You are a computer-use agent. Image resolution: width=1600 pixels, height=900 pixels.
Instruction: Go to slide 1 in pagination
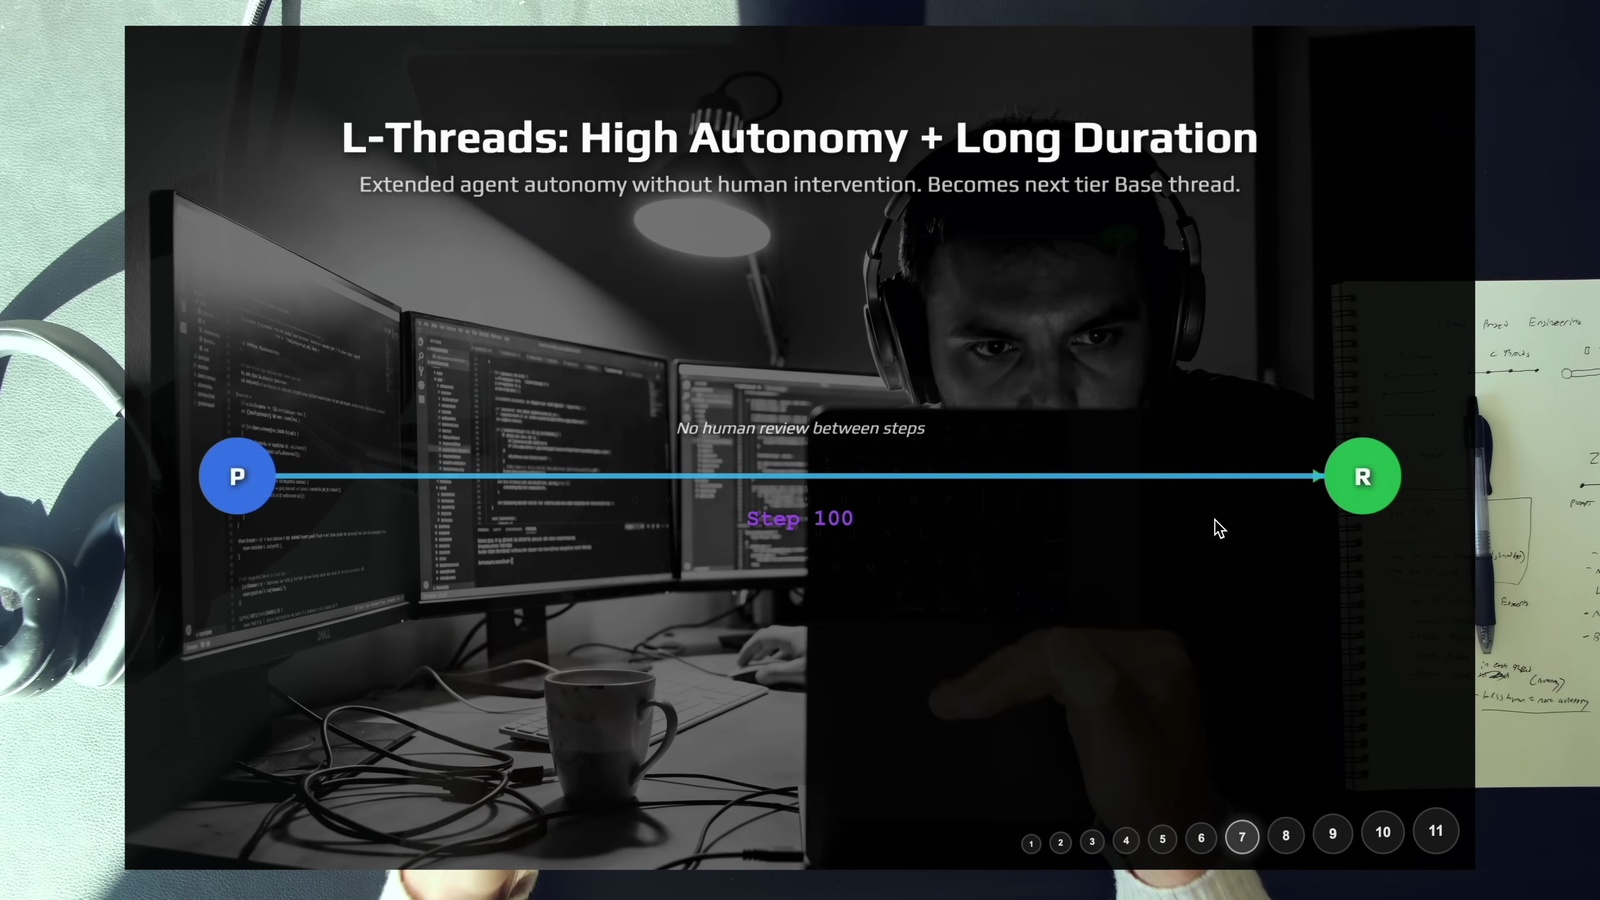[1031, 844]
